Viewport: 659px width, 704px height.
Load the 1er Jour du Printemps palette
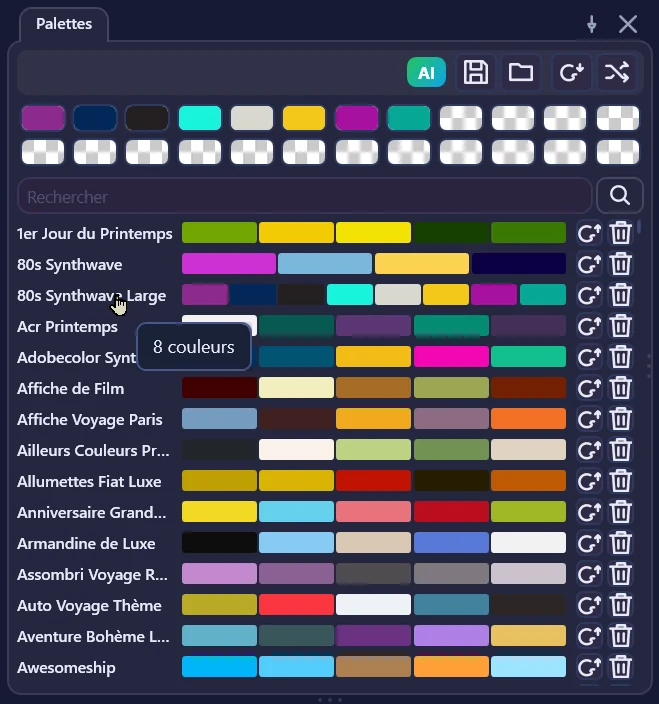click(589, 233)
